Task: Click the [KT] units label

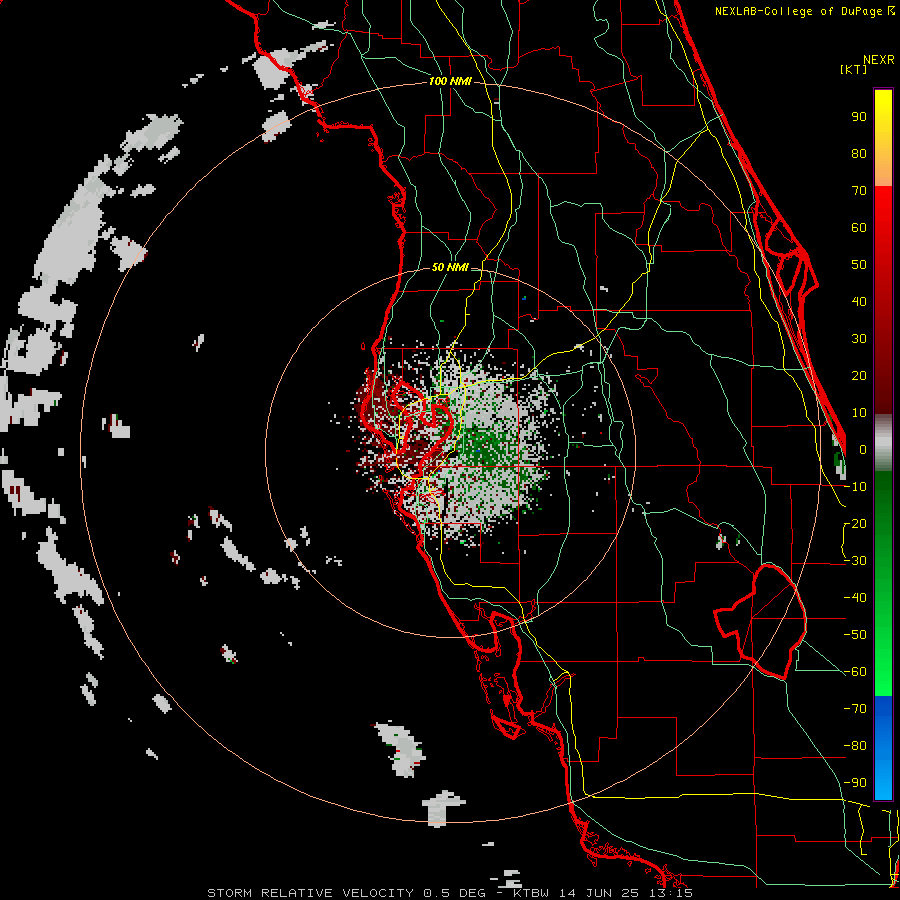Action: 854,69
